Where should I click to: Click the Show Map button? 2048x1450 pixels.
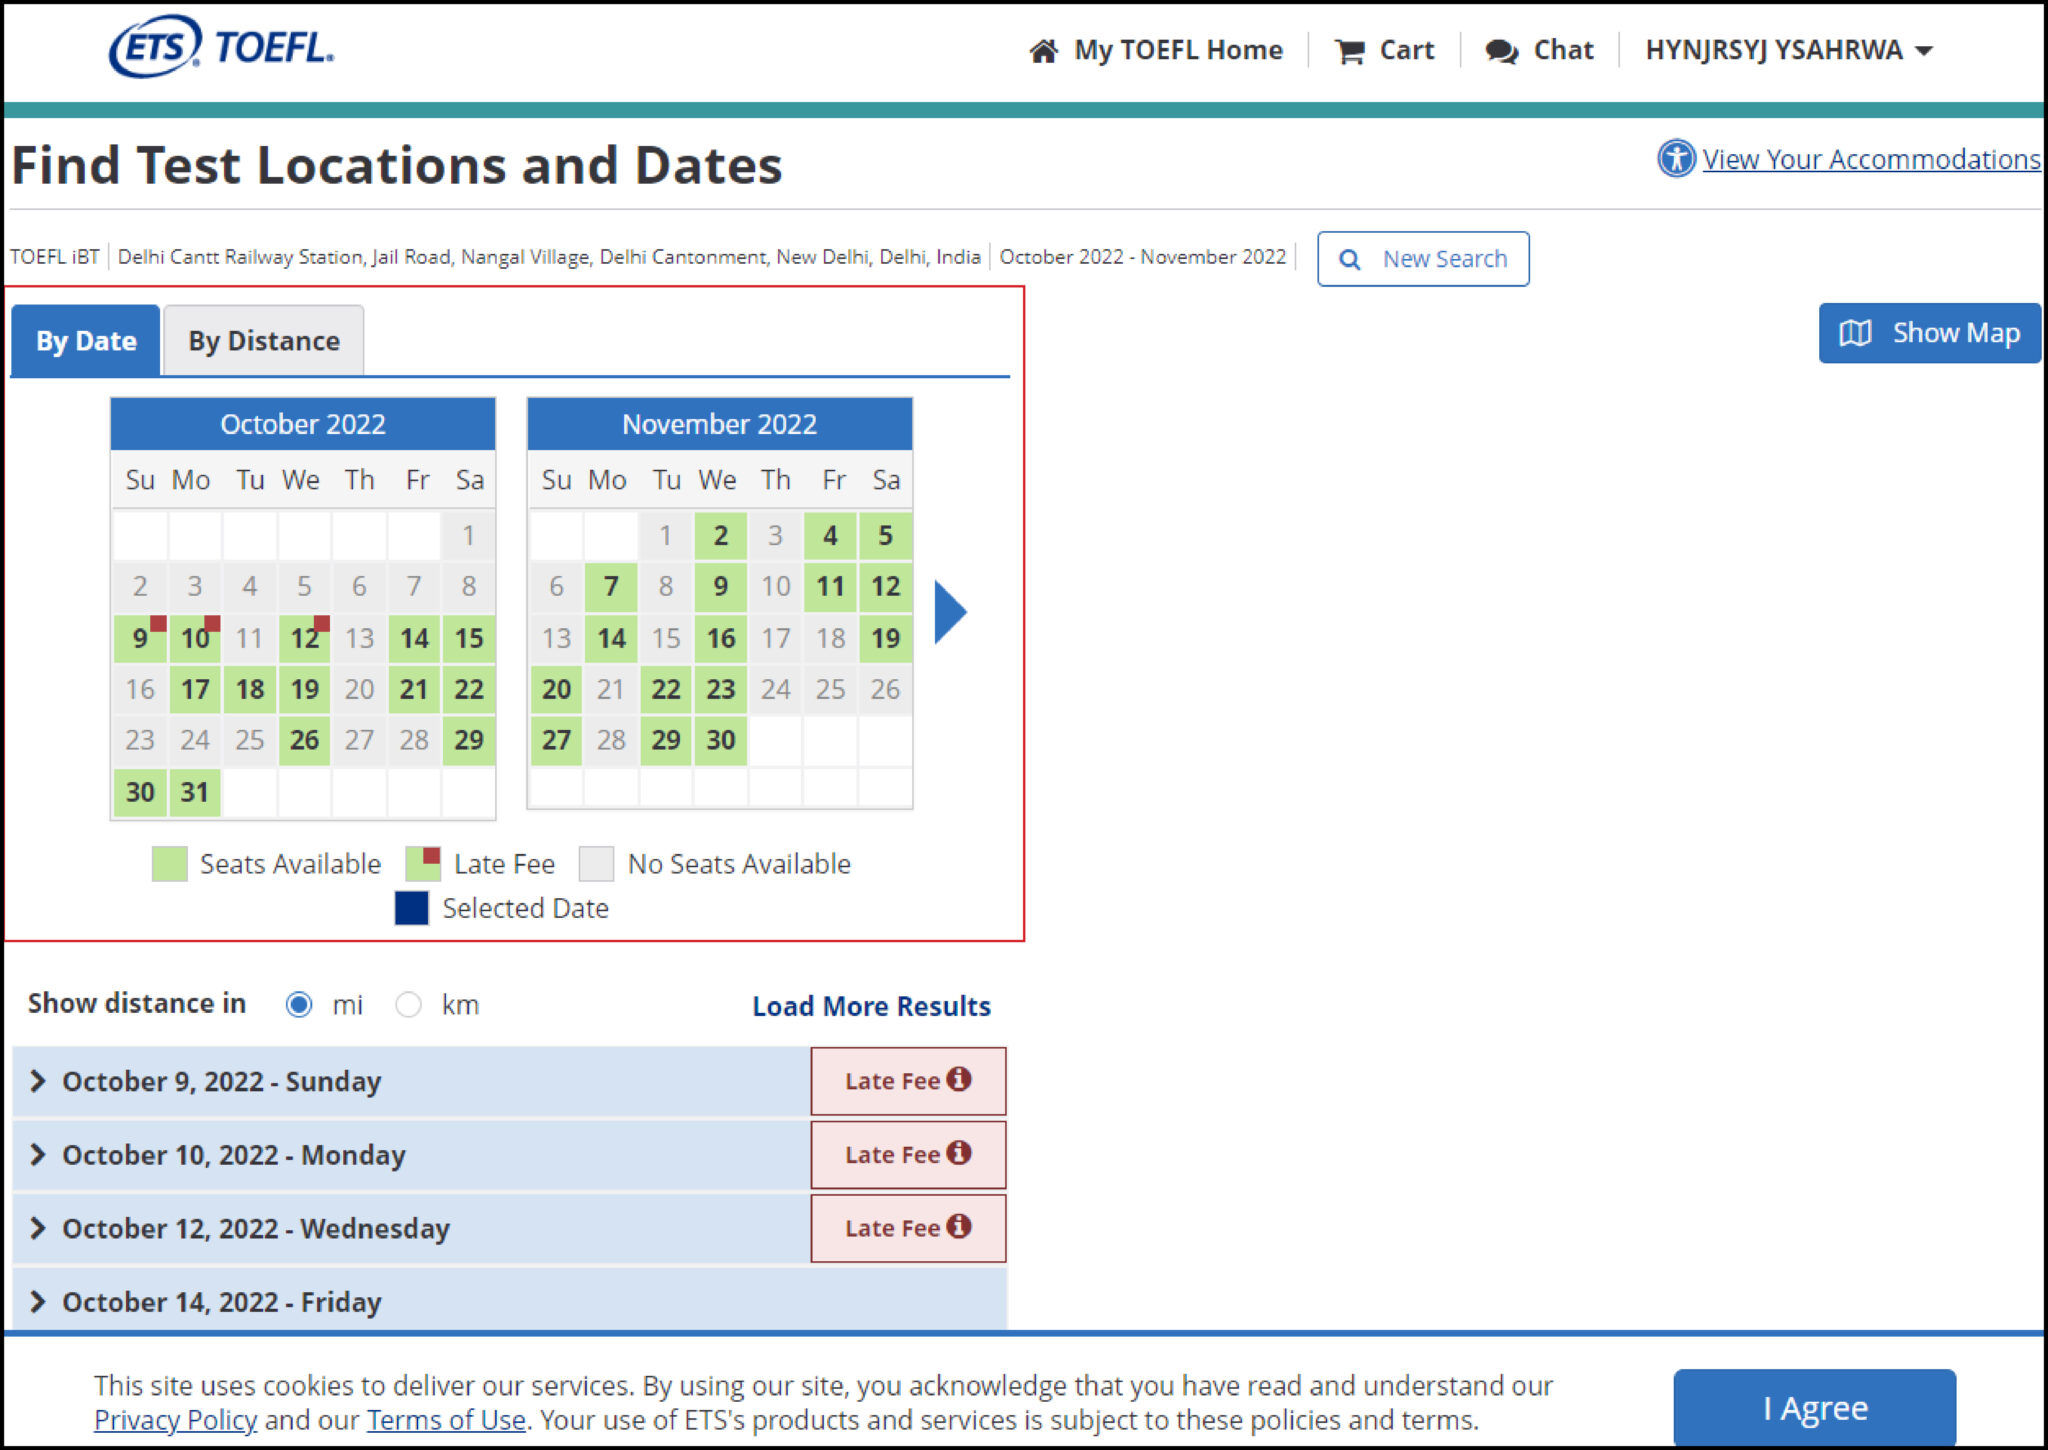click(x=1930, y=333)
